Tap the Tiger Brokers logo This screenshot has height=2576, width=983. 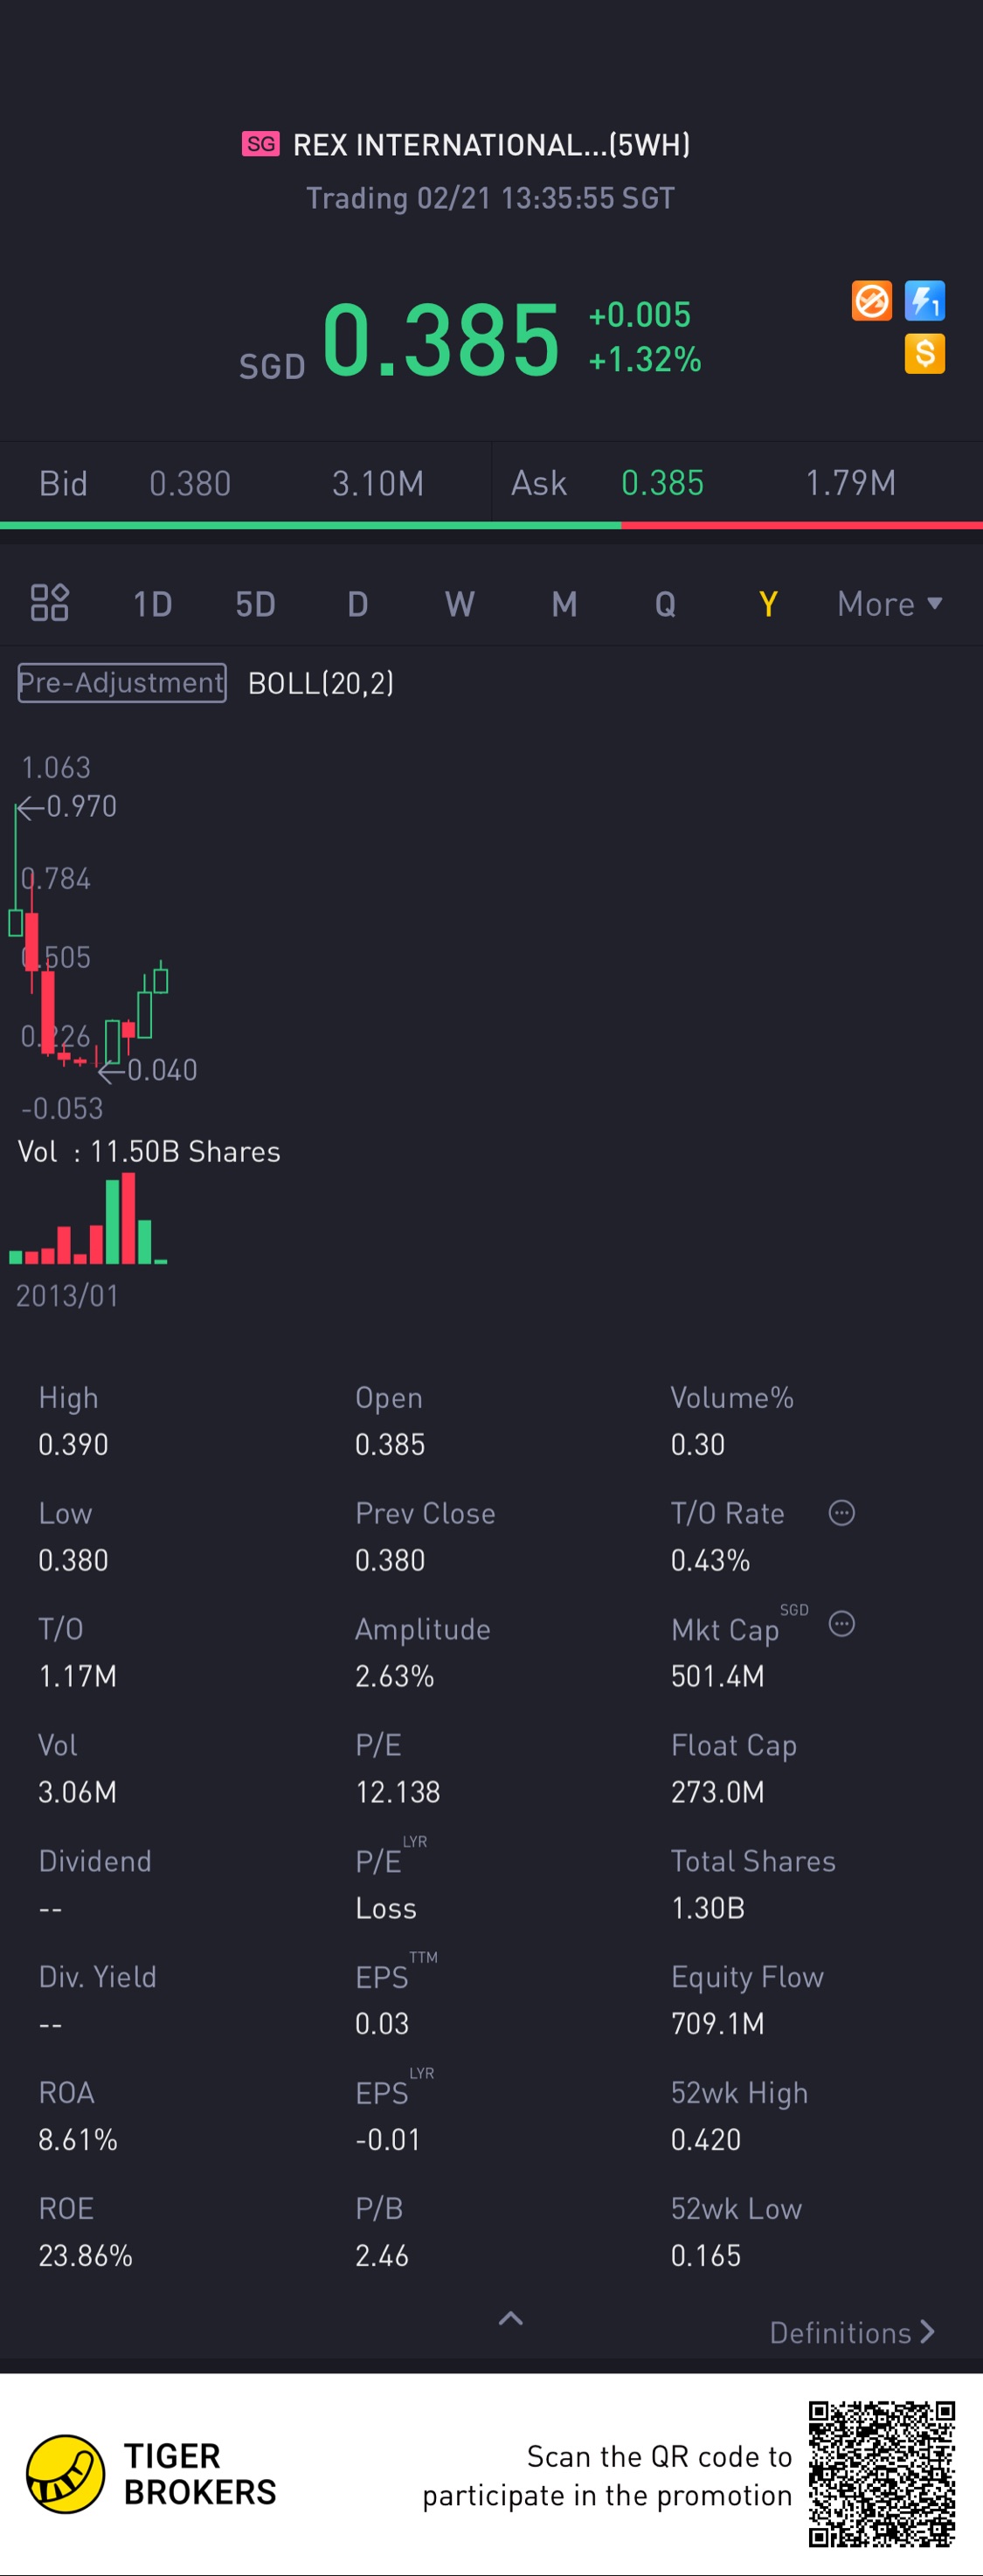point(66,2474)
